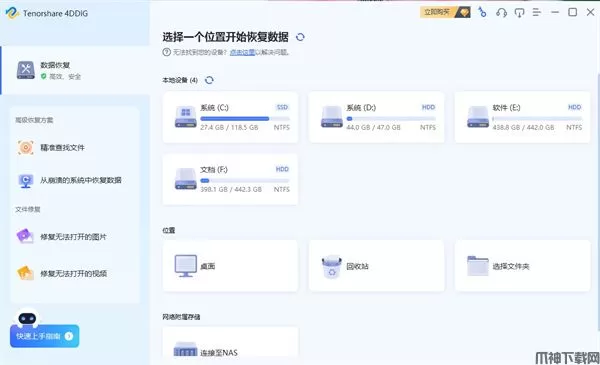The image size is (600, 365).
Task: Maximize the 4DDiG window
Action: (573, 13)
